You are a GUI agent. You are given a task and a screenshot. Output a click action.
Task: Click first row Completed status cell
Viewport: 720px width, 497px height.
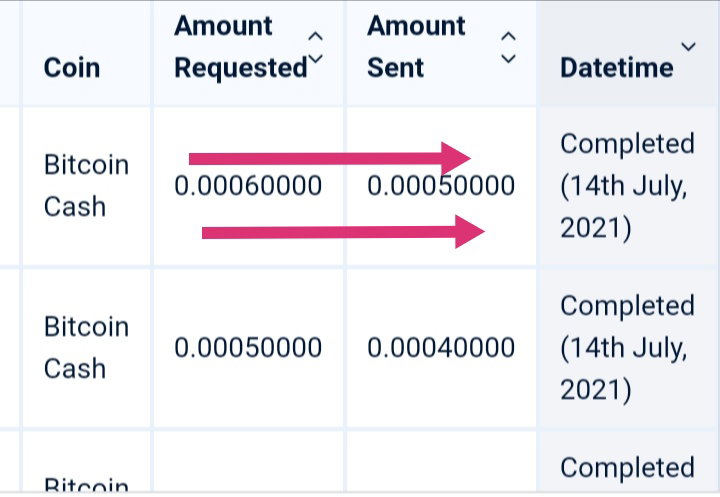coord(628,186)
